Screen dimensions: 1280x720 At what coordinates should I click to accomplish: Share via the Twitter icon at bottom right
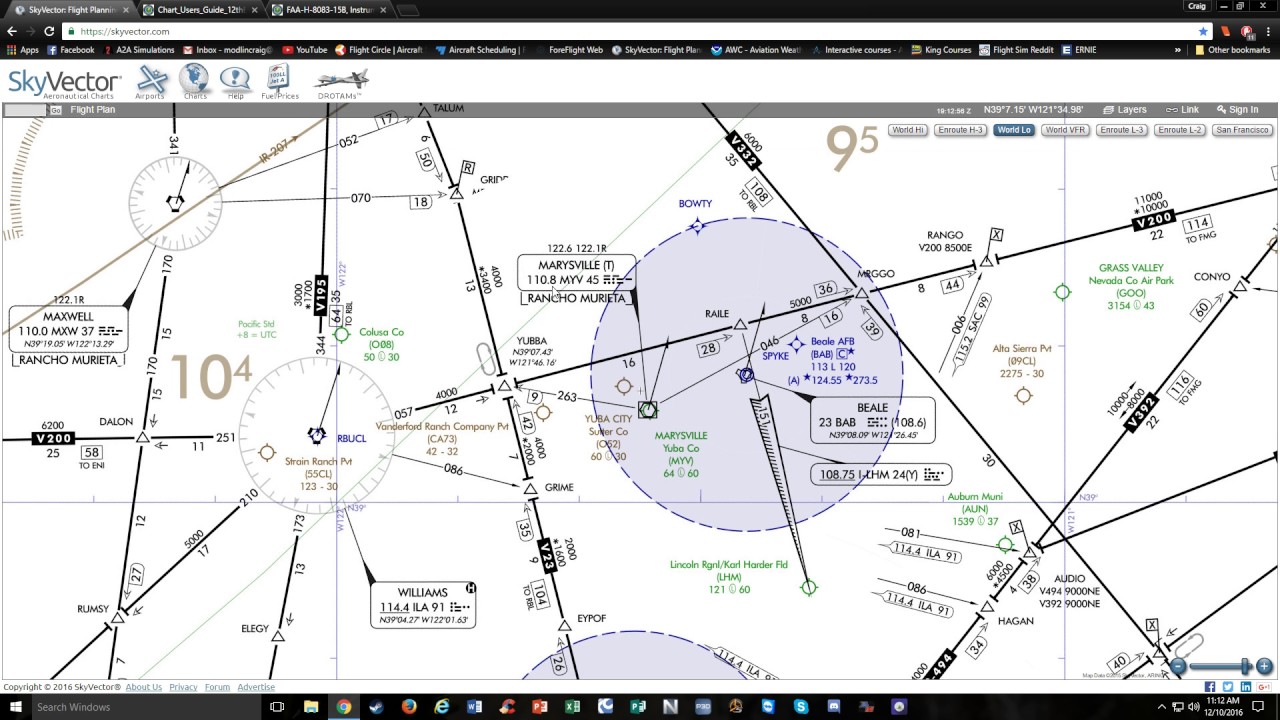(x=1228, y=687)
